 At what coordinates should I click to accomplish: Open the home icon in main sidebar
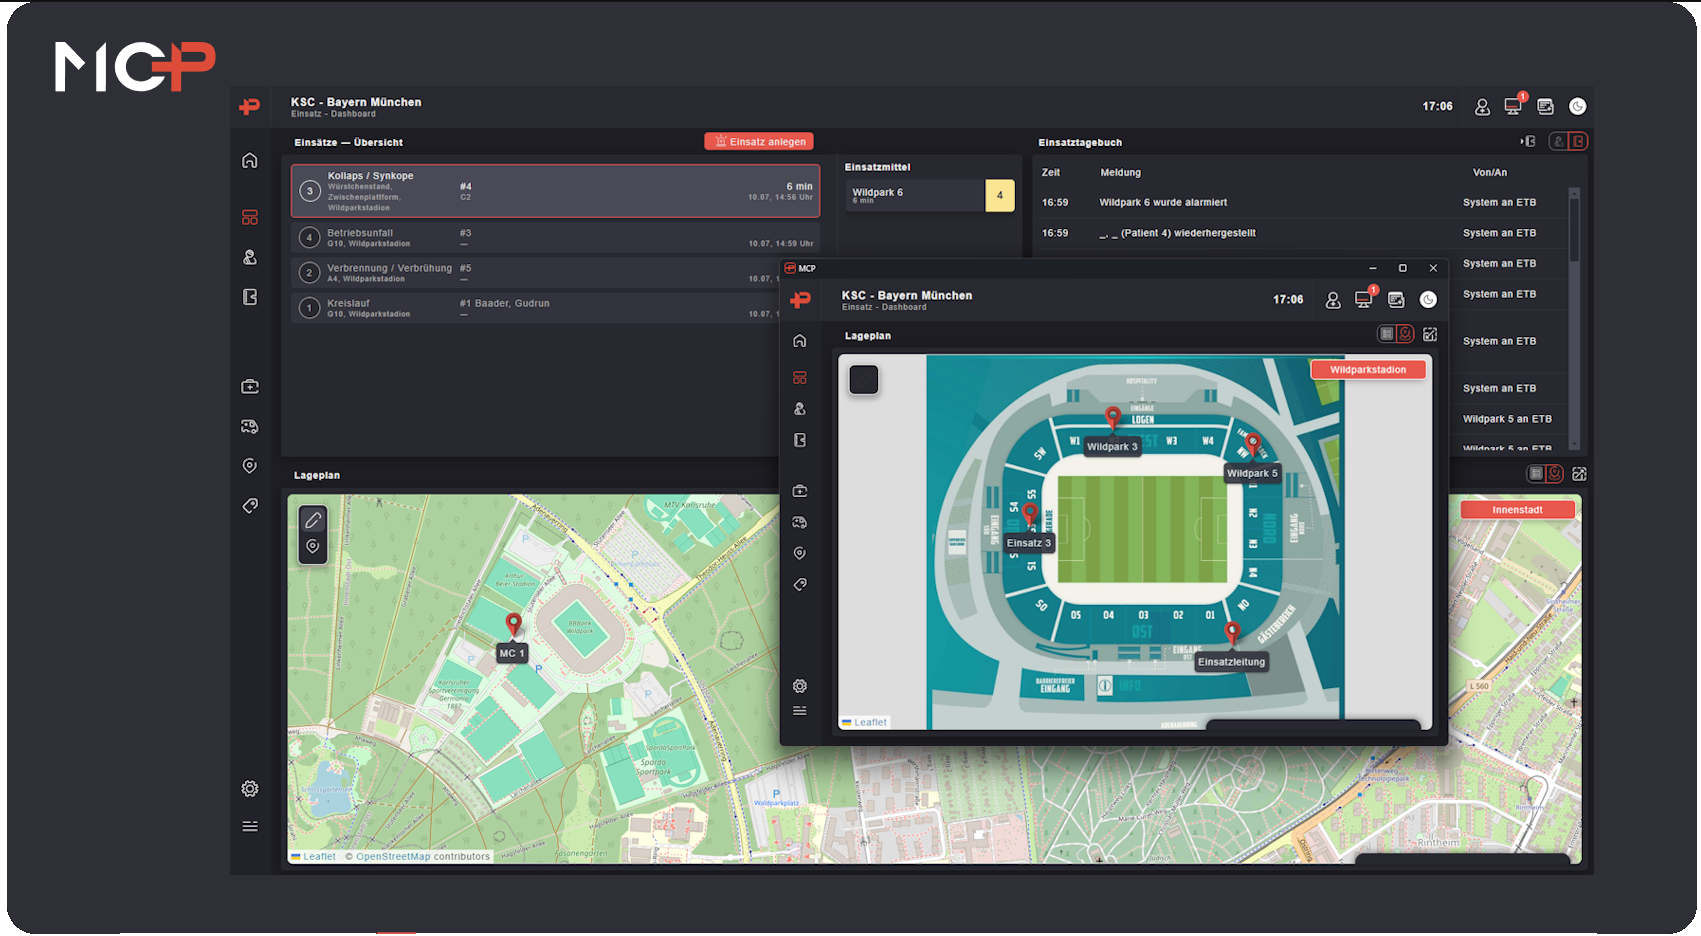[250, 161]
